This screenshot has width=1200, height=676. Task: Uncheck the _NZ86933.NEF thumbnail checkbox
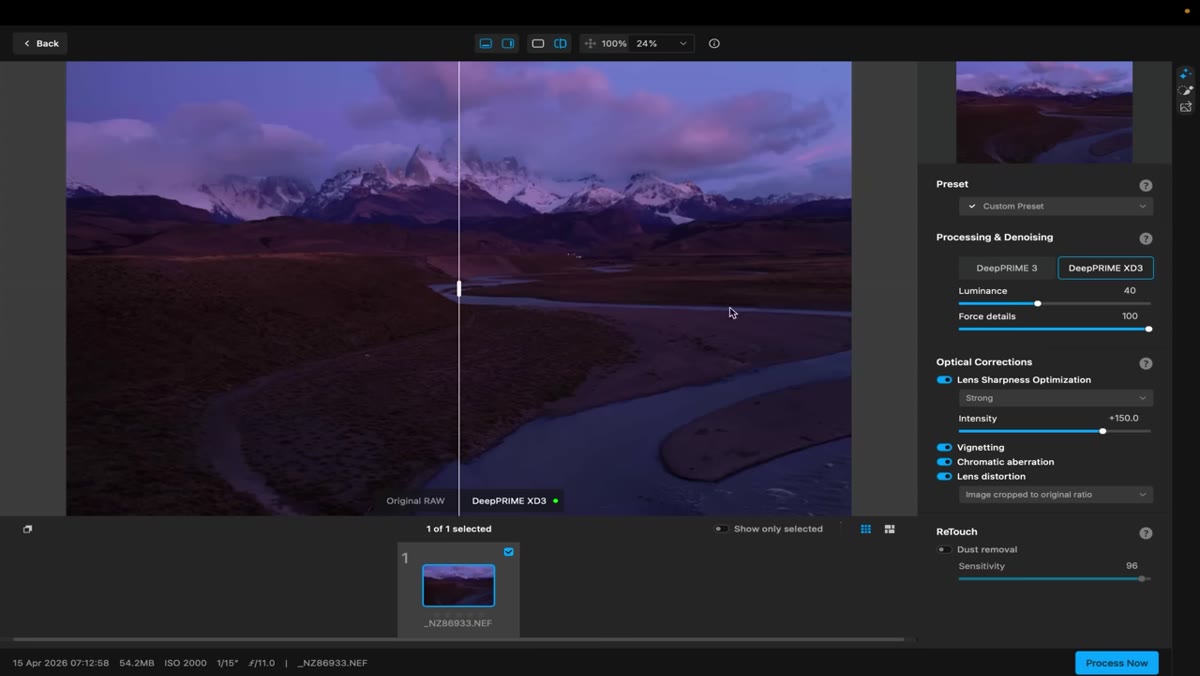pos(509,552)
